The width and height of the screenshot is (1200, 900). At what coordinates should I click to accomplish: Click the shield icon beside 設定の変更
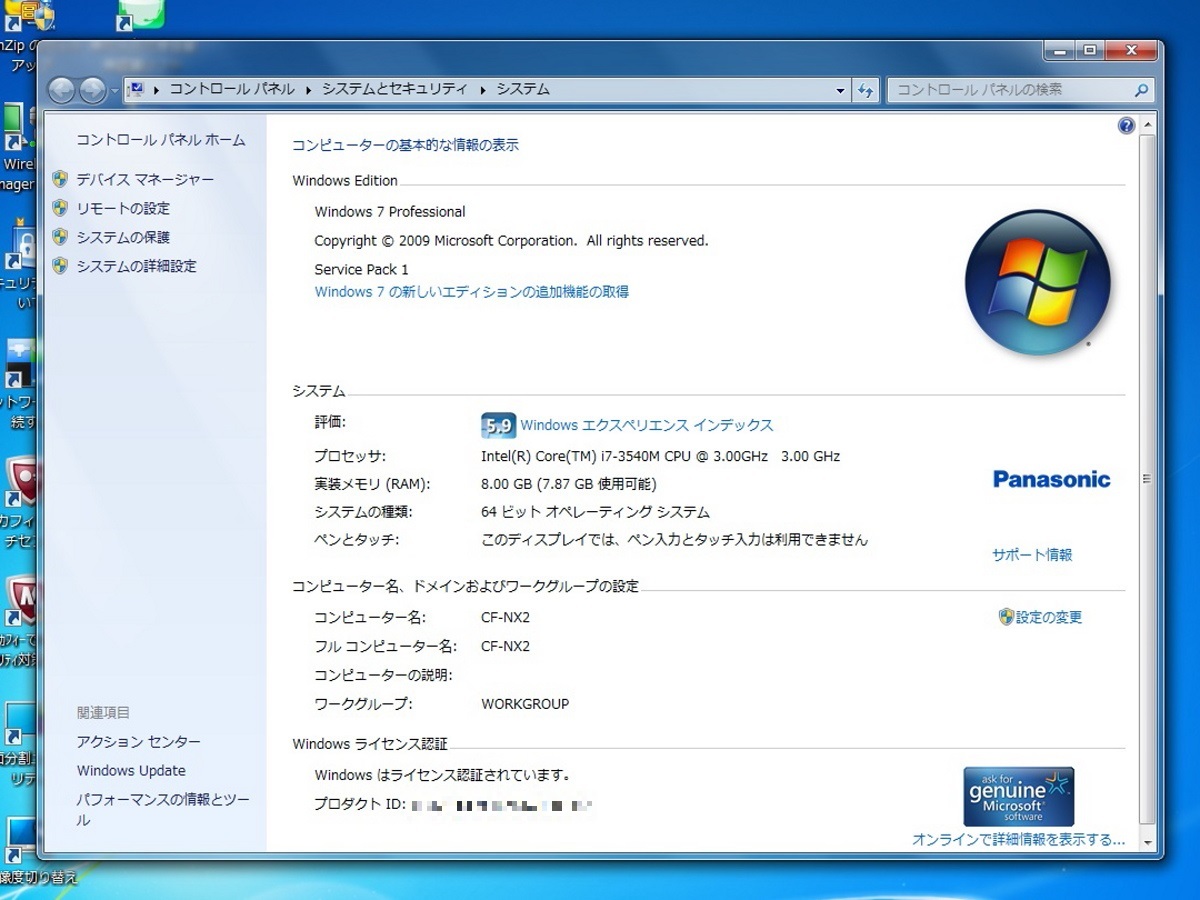pos(1006,617)
